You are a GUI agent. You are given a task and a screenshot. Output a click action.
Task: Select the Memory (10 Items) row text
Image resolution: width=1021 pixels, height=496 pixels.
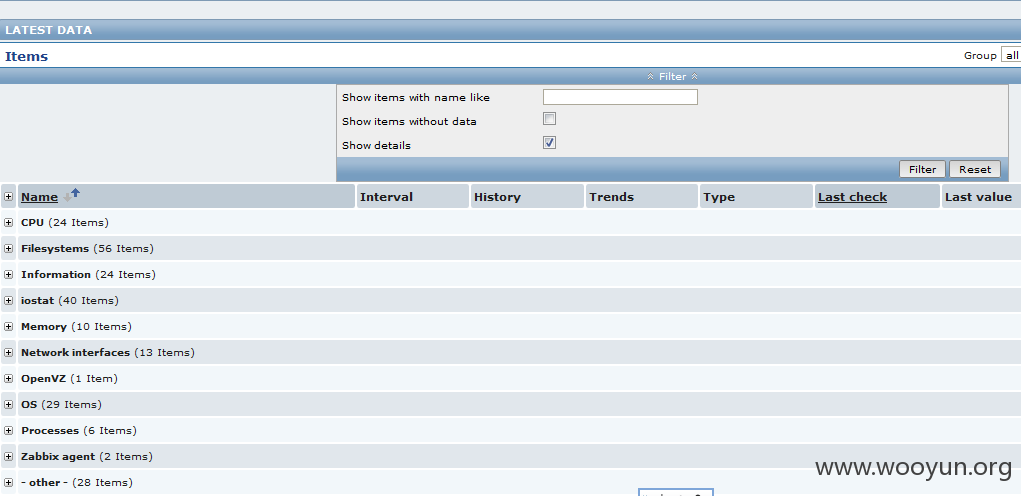pos(76,327)
